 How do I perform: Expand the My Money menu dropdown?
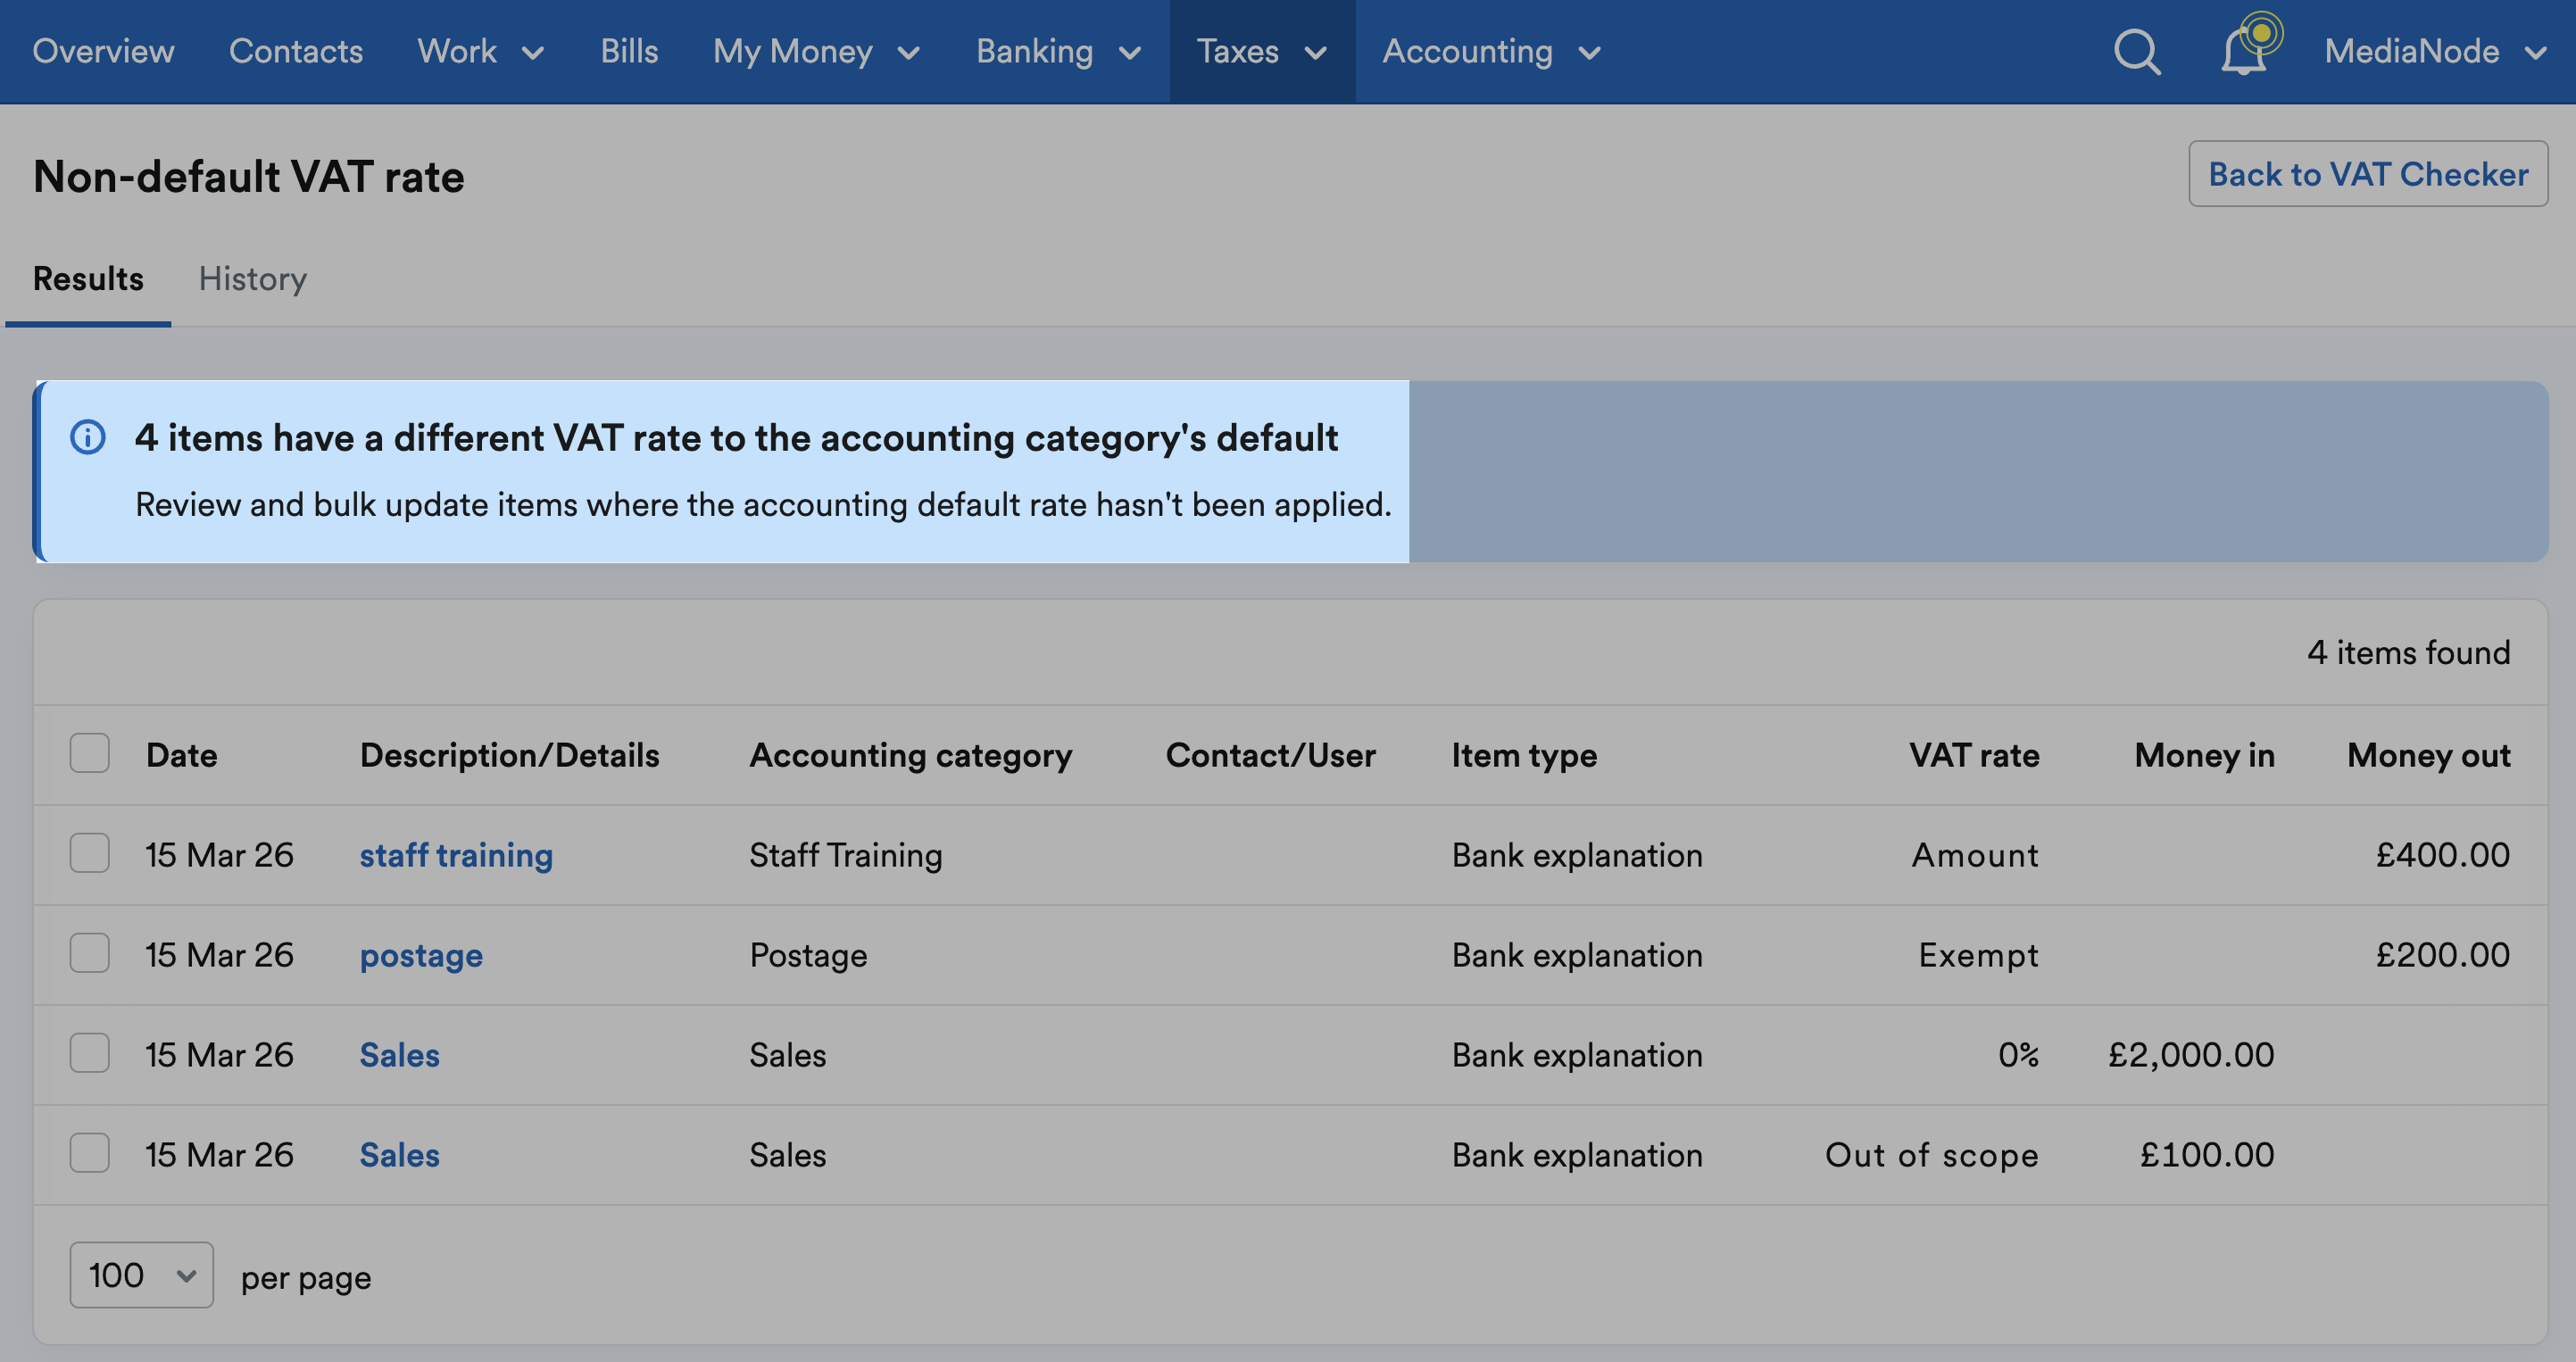click(x=816, y=51)
